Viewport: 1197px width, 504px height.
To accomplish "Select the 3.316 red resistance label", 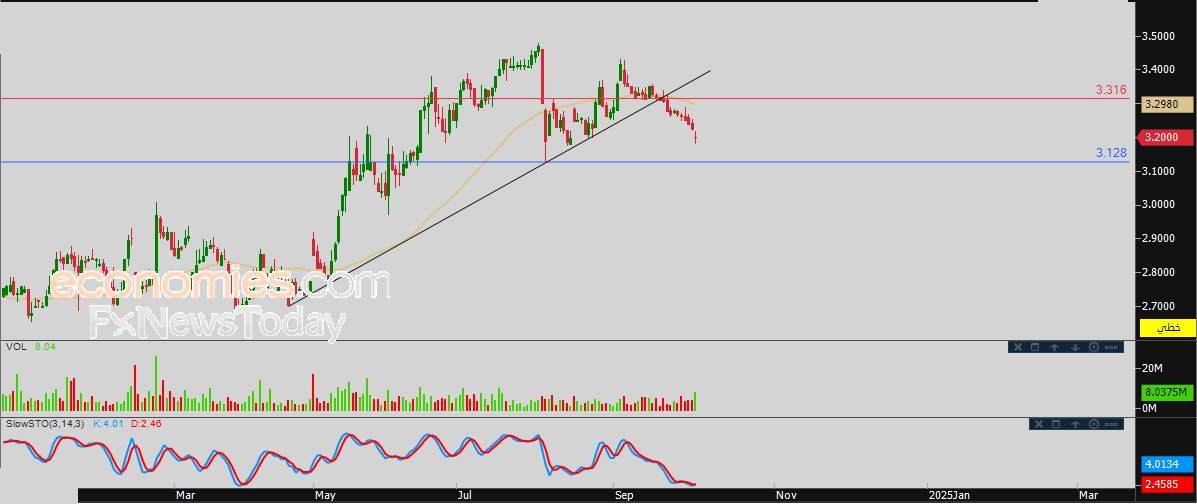I will (x=1111, y=90).
